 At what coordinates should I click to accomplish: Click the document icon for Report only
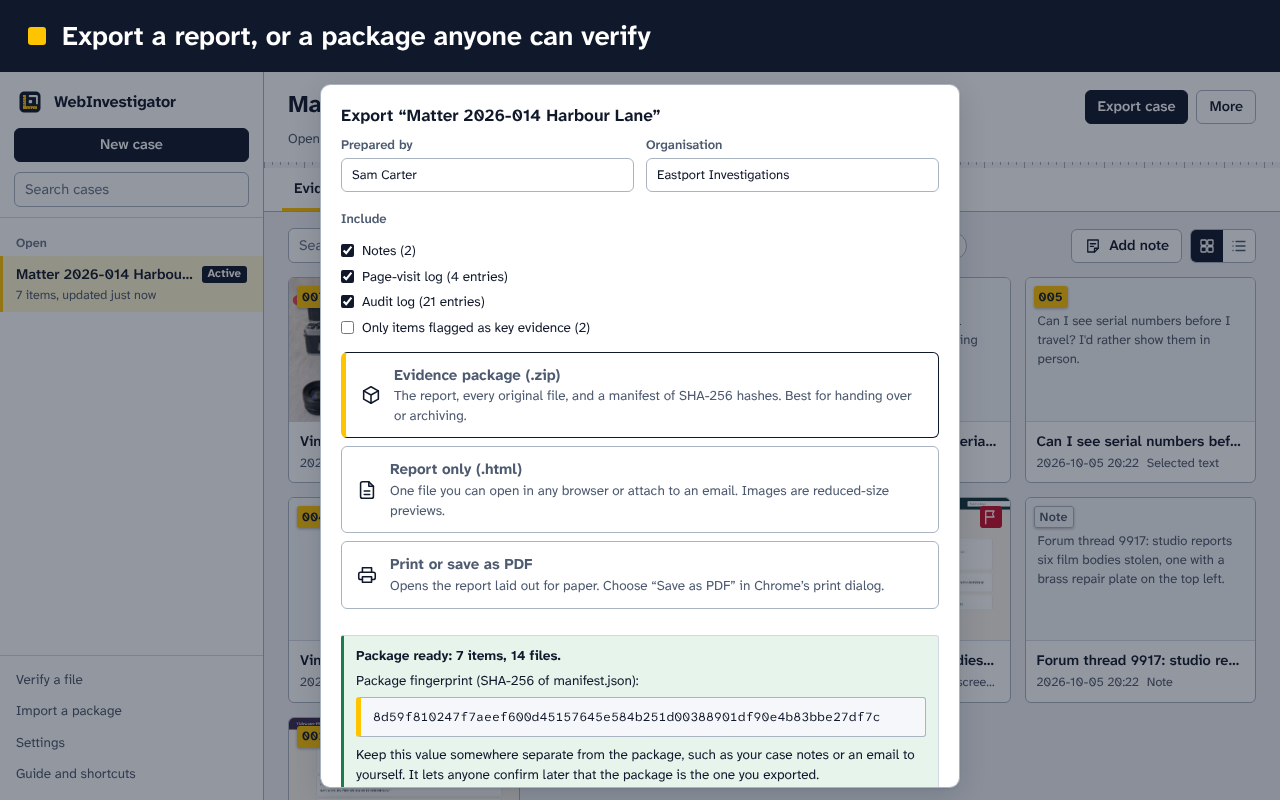pyautogui.click(x=367, y=490)
